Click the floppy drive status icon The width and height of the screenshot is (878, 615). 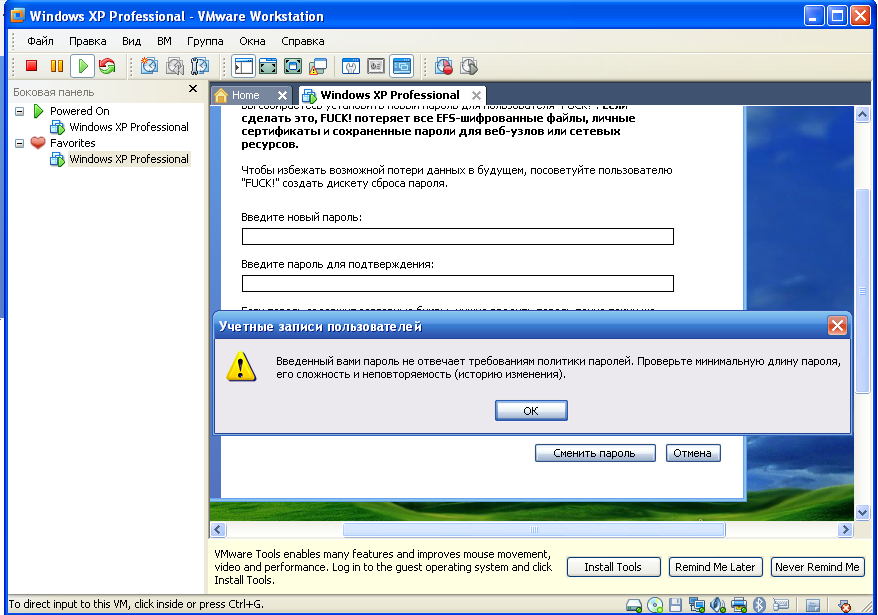pyautogui.click(x=675, y=605)
